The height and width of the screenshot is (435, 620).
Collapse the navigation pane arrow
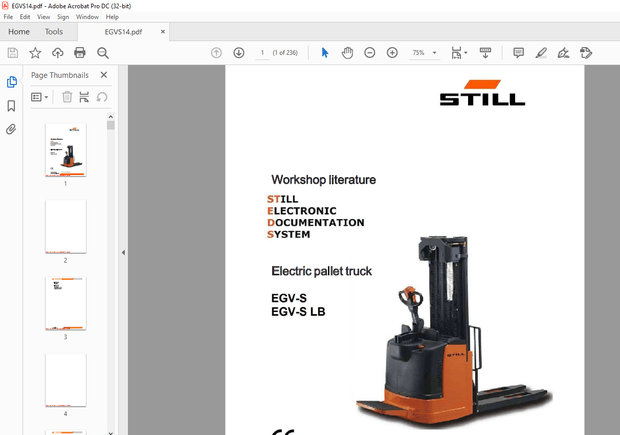[x=123, y=252]
